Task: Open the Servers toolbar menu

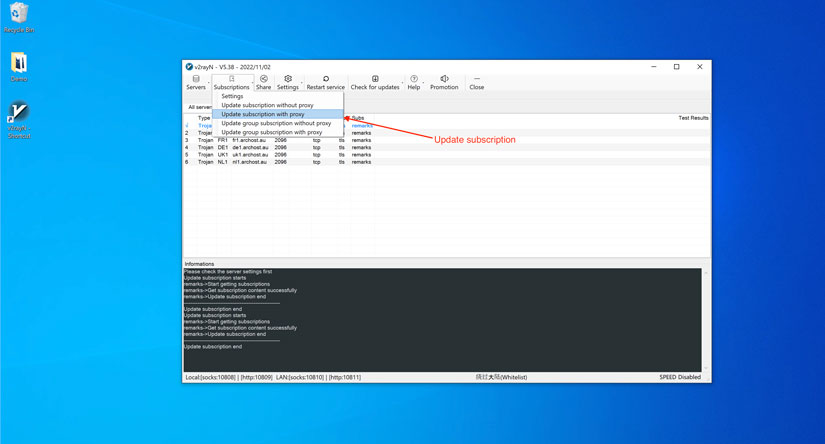Action: pyautogui.click(x=196, y=82)
